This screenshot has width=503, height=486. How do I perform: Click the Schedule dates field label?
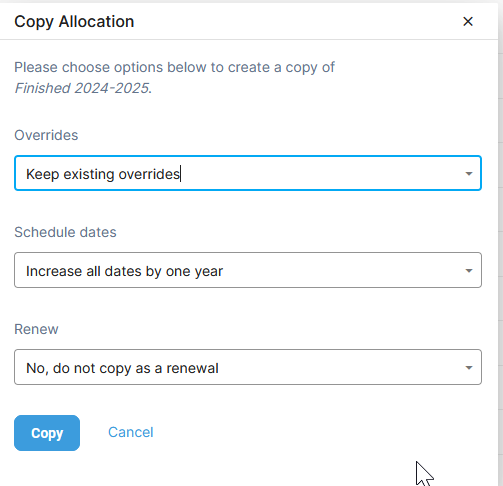tap(65, 232)
